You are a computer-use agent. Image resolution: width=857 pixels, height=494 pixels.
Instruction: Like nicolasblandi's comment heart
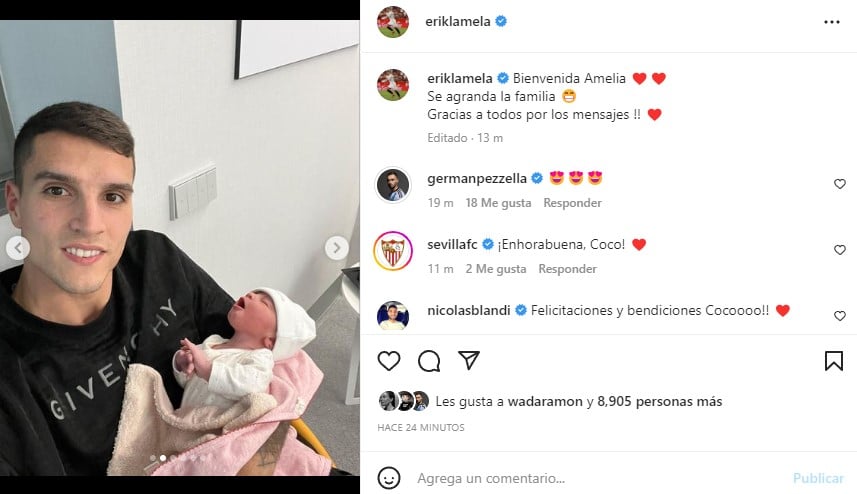[840, 316]
